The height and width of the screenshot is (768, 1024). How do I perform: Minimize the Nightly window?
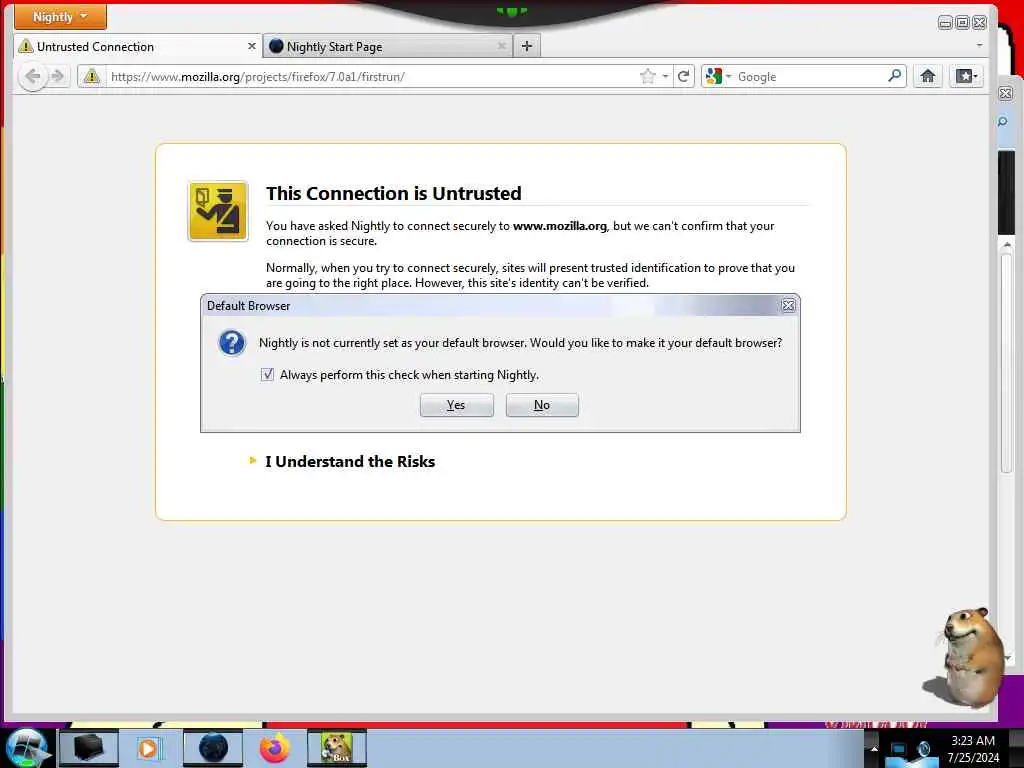click(x=944, y=23)
